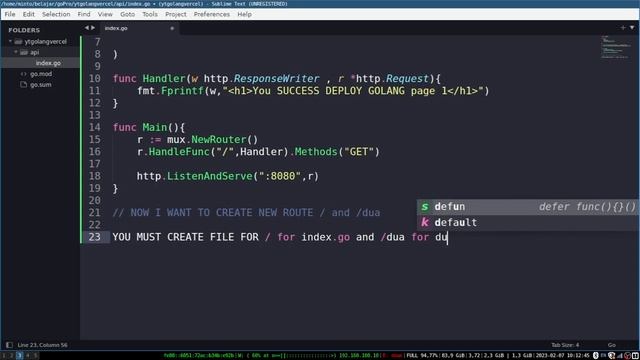Switch to workspace 3 in taskbar

(x=19, y=356)
